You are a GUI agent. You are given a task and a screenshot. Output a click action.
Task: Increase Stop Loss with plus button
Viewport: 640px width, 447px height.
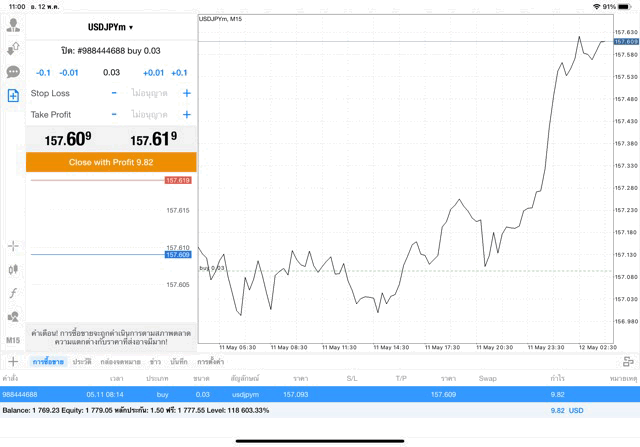(x=187, y=93)
